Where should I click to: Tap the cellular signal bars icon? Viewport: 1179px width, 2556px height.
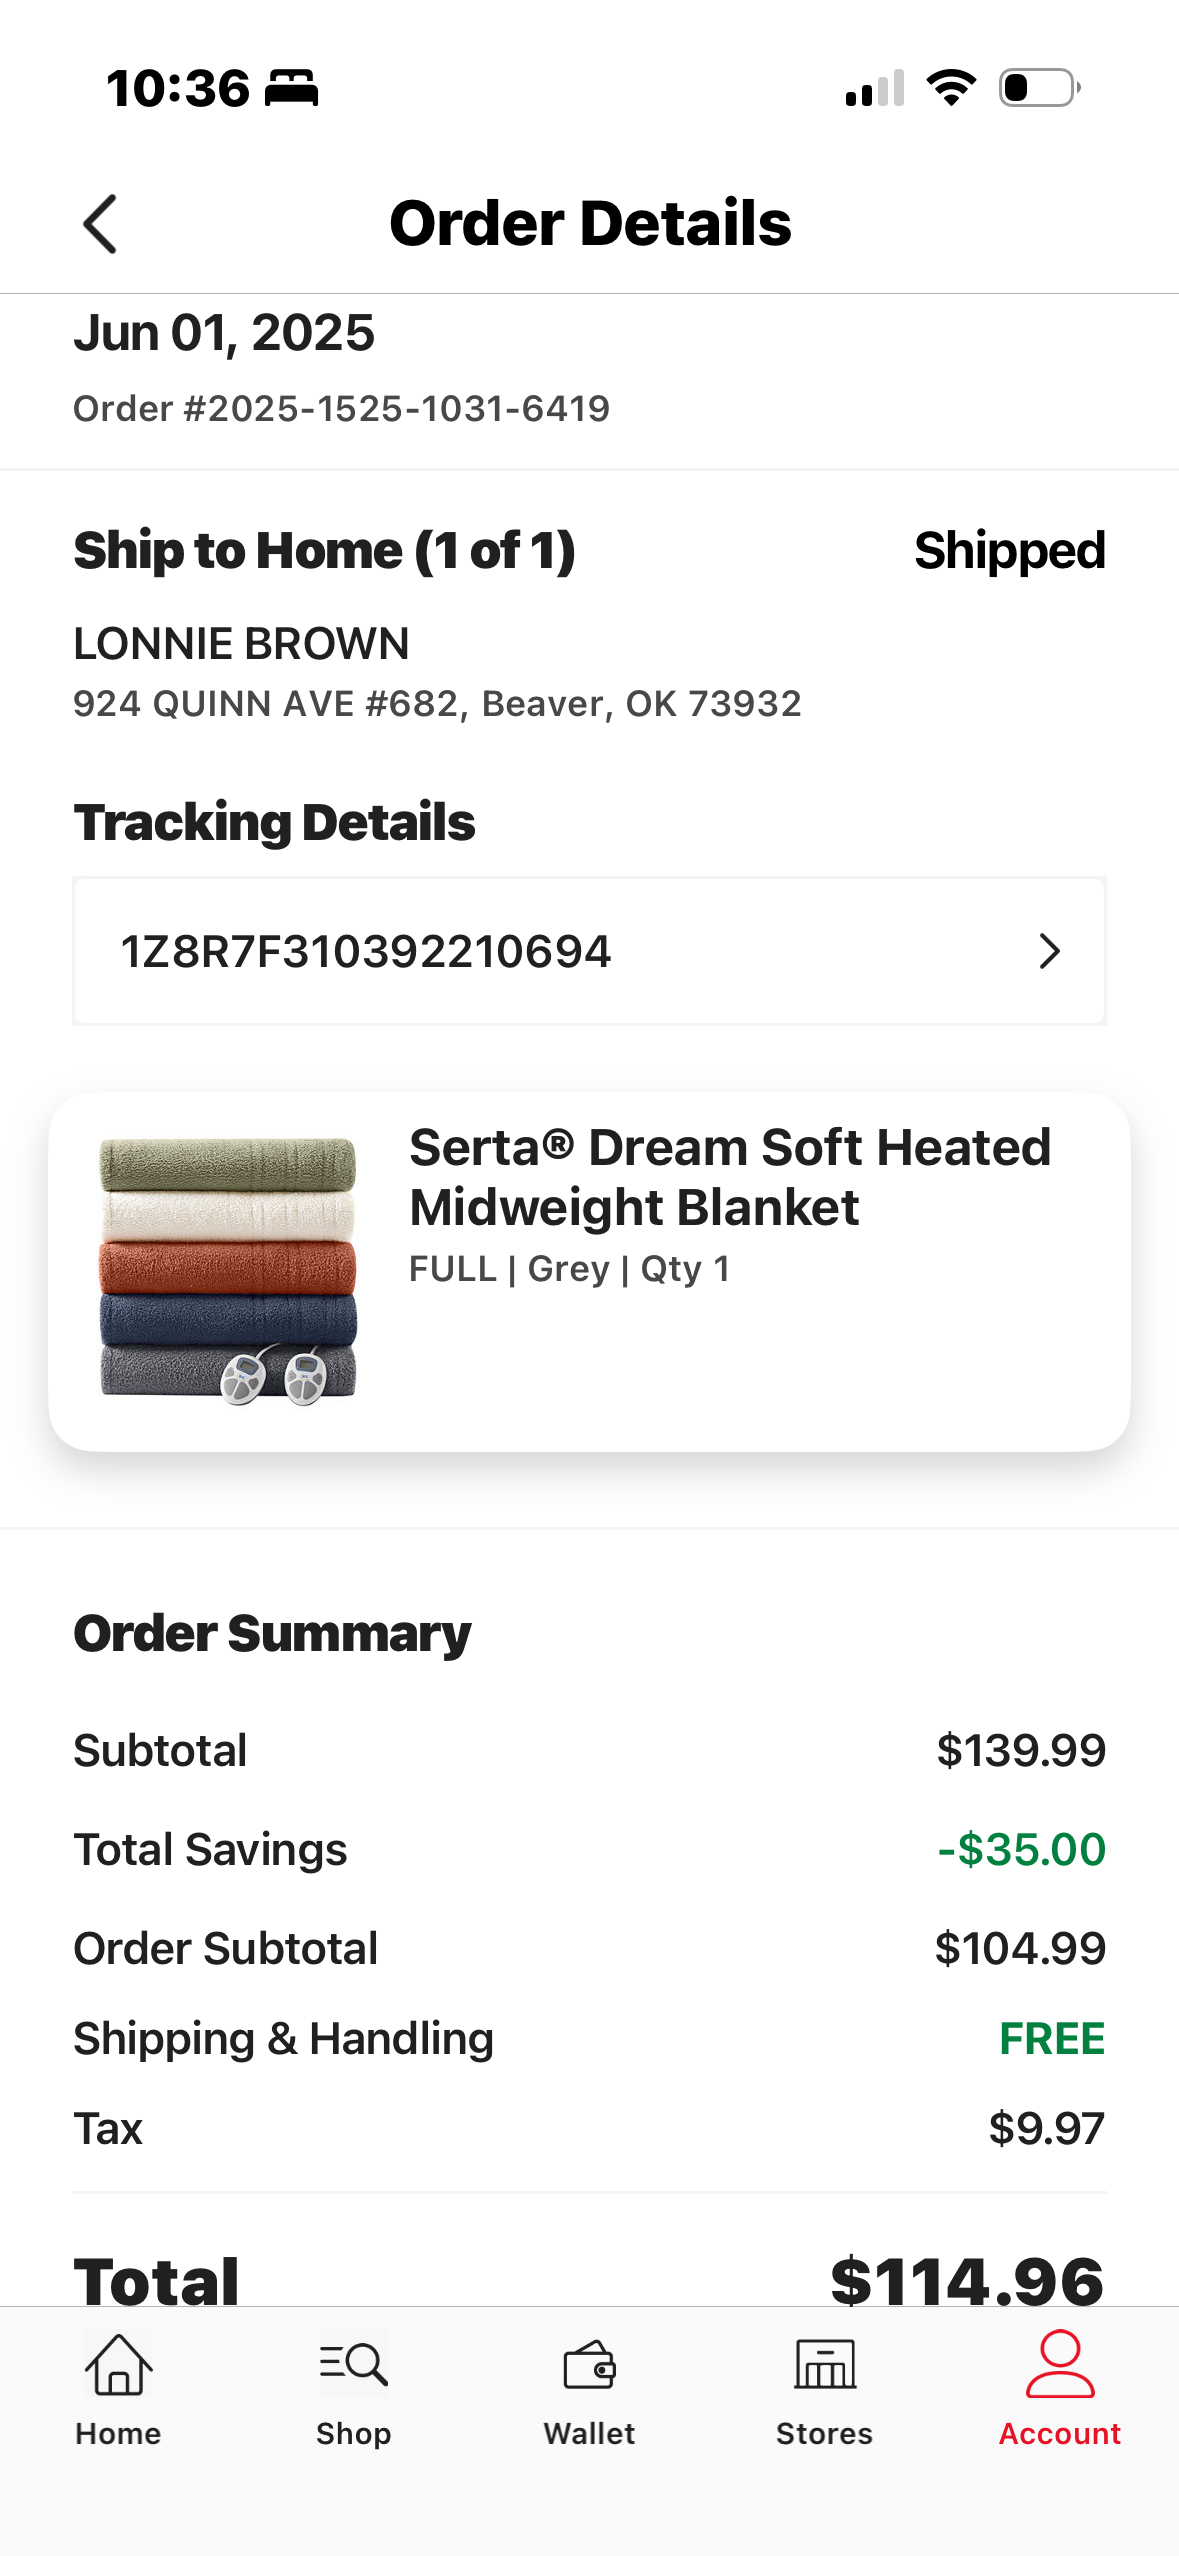(875, 88)
